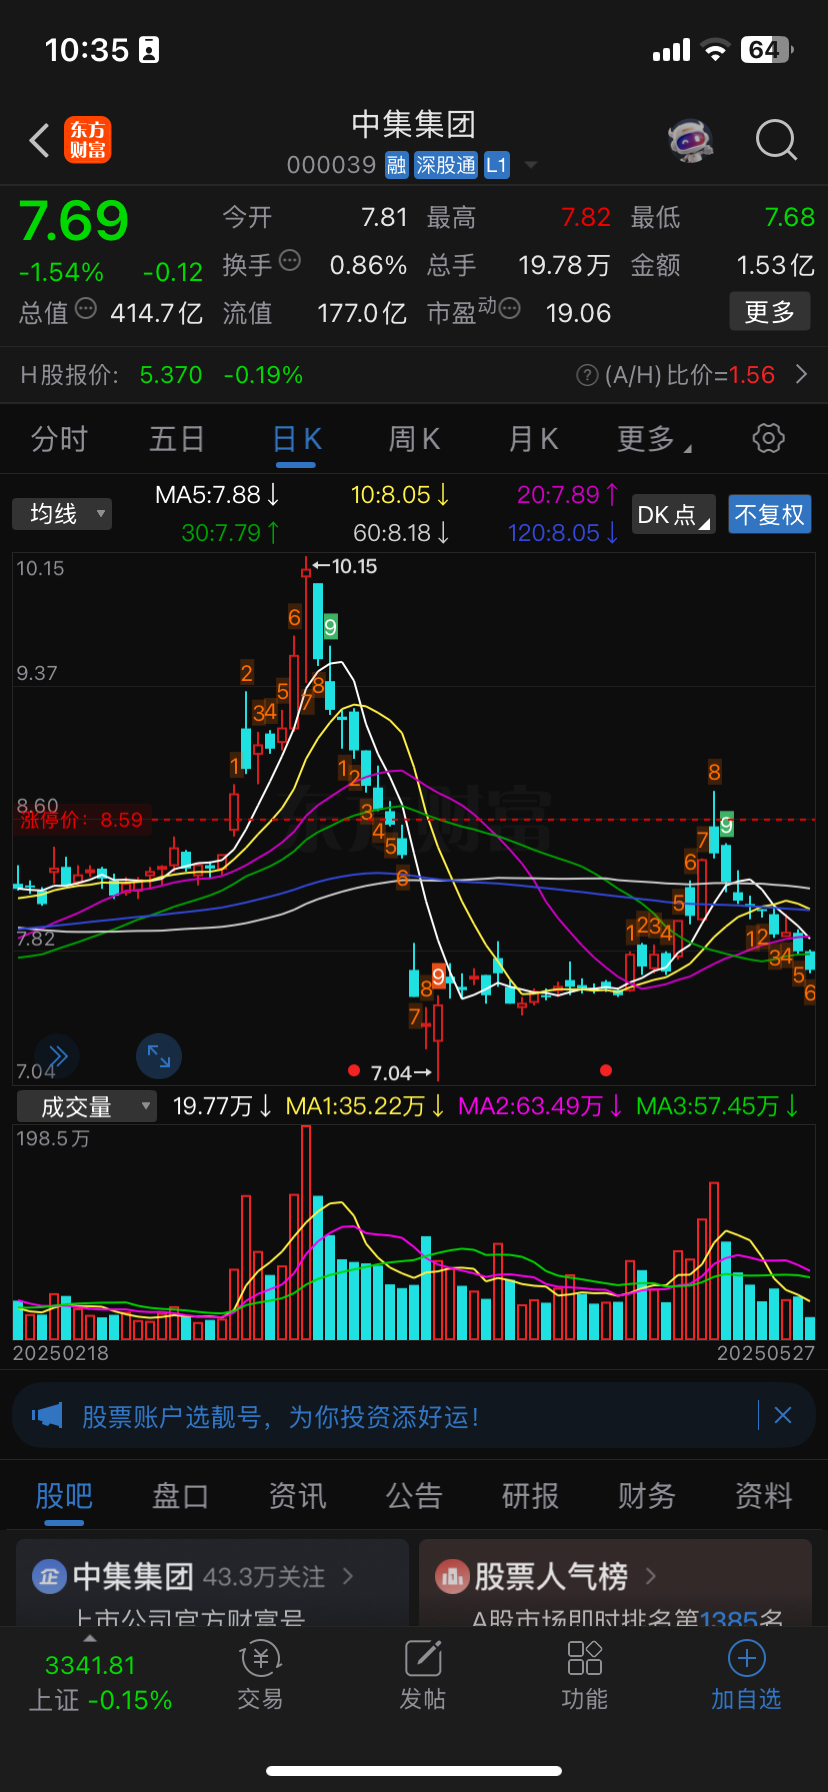The image size is (828, 1792).
Task: Expand the 更多 period dropdown tab
Action: (x=654, y=438)
